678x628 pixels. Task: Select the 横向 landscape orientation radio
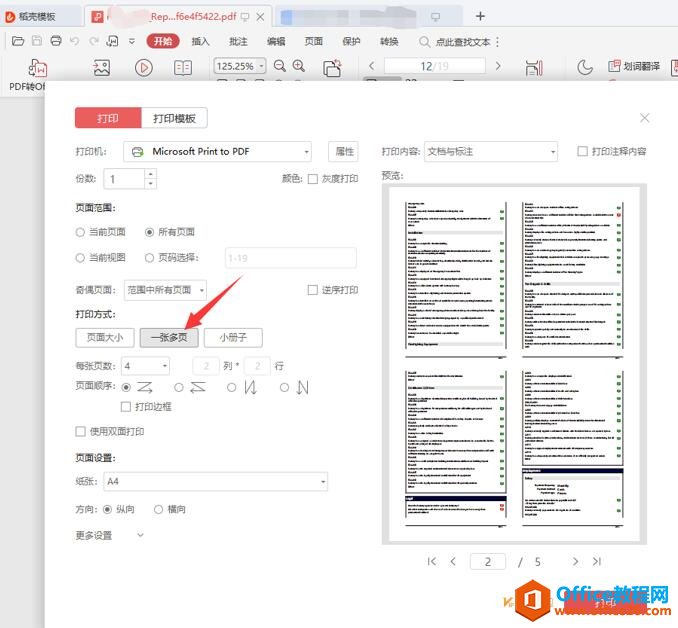(158, 509)
